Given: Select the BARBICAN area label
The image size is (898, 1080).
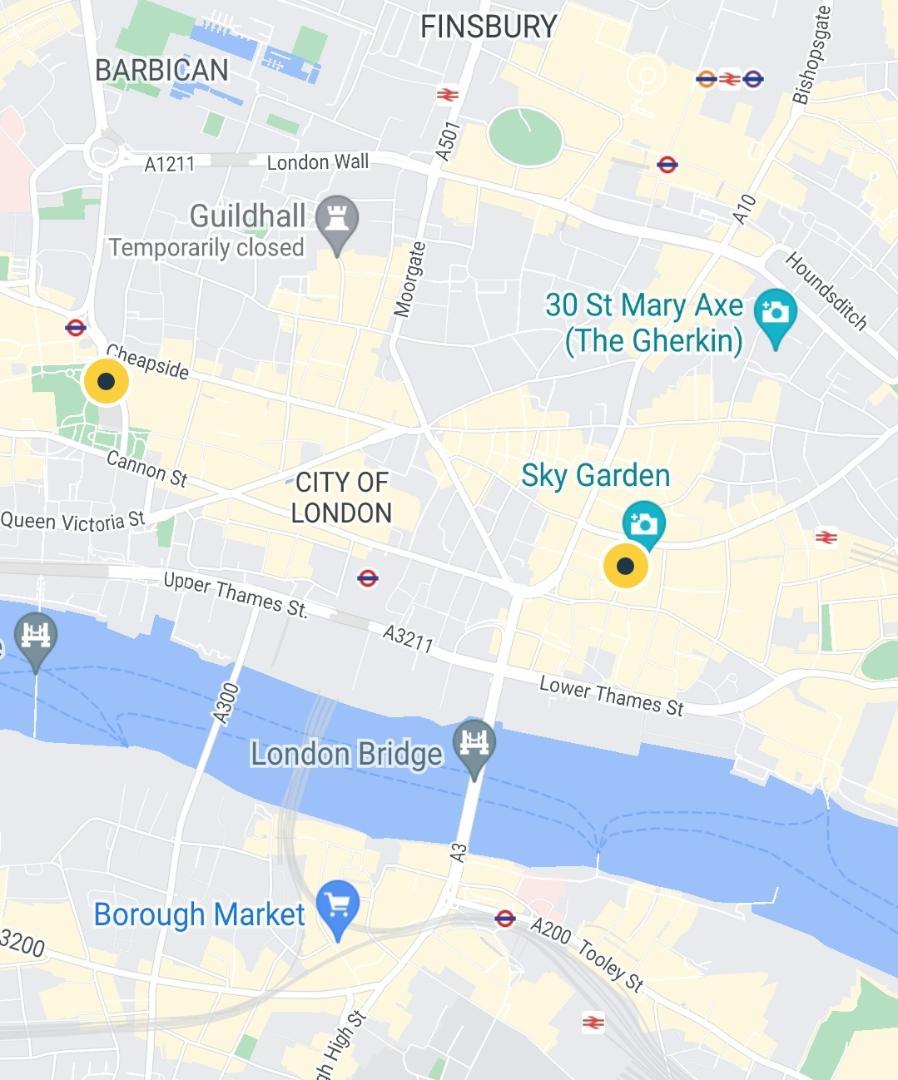Looking at the screenshot, I should pos(162,70).
